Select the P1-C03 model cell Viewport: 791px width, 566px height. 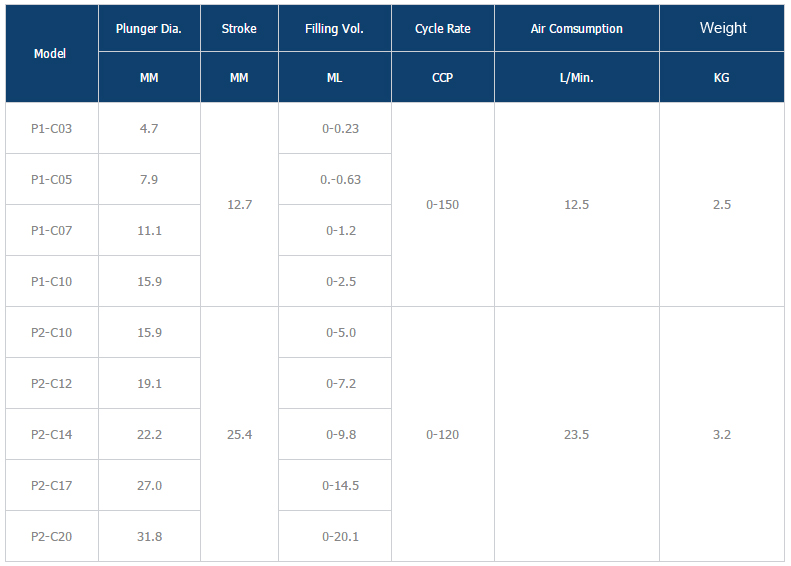(52, 128)
